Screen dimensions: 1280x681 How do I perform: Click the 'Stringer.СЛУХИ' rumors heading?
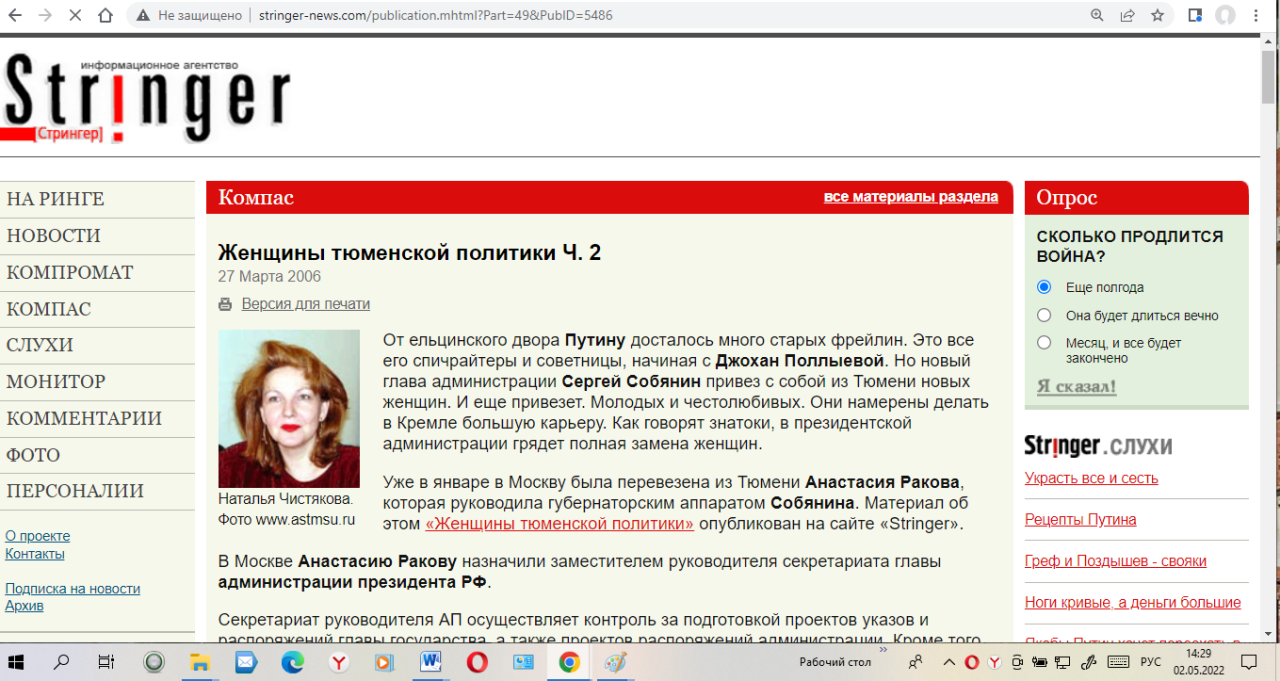pyautogui.click(x=1098, y=446)
